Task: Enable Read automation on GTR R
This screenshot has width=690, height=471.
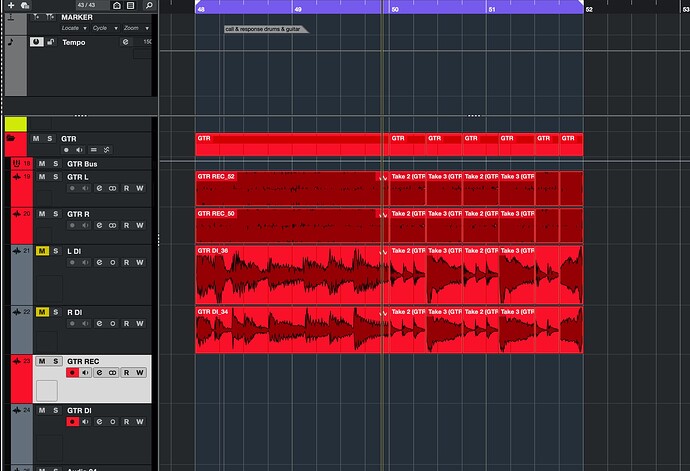Action: [127, 225]
